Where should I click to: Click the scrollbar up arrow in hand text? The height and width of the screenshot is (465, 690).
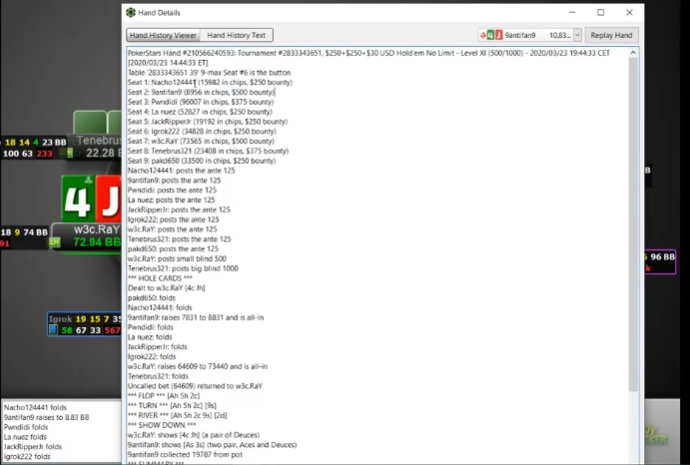633,53
